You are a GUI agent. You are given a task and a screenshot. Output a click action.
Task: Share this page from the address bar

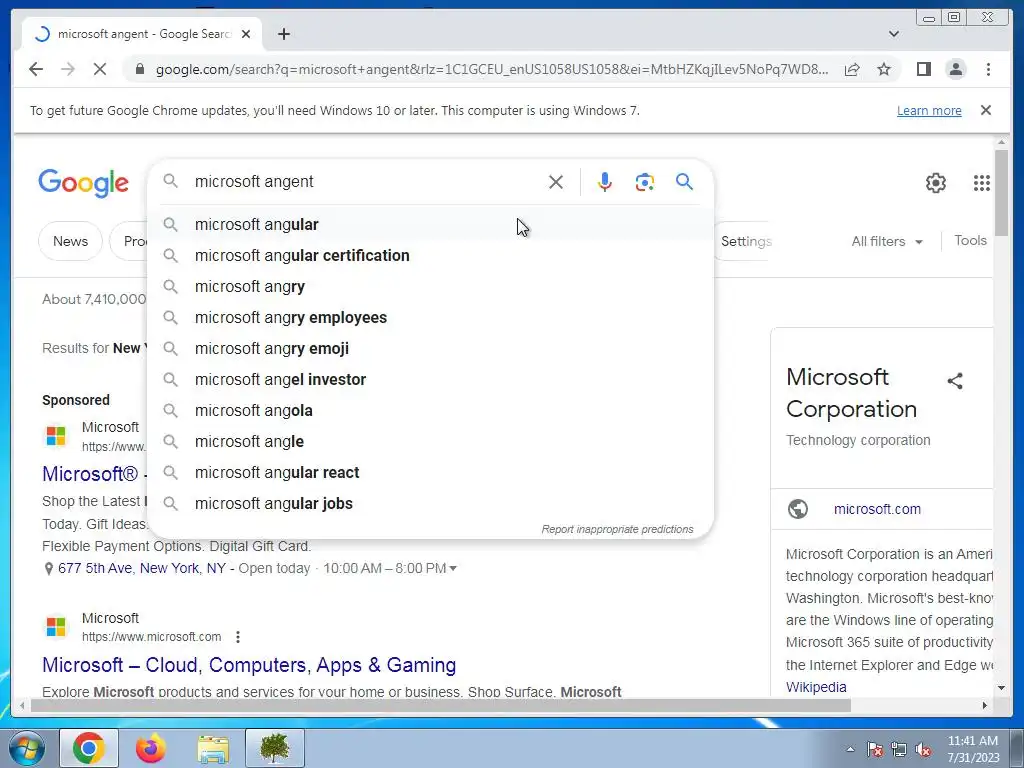852,69
